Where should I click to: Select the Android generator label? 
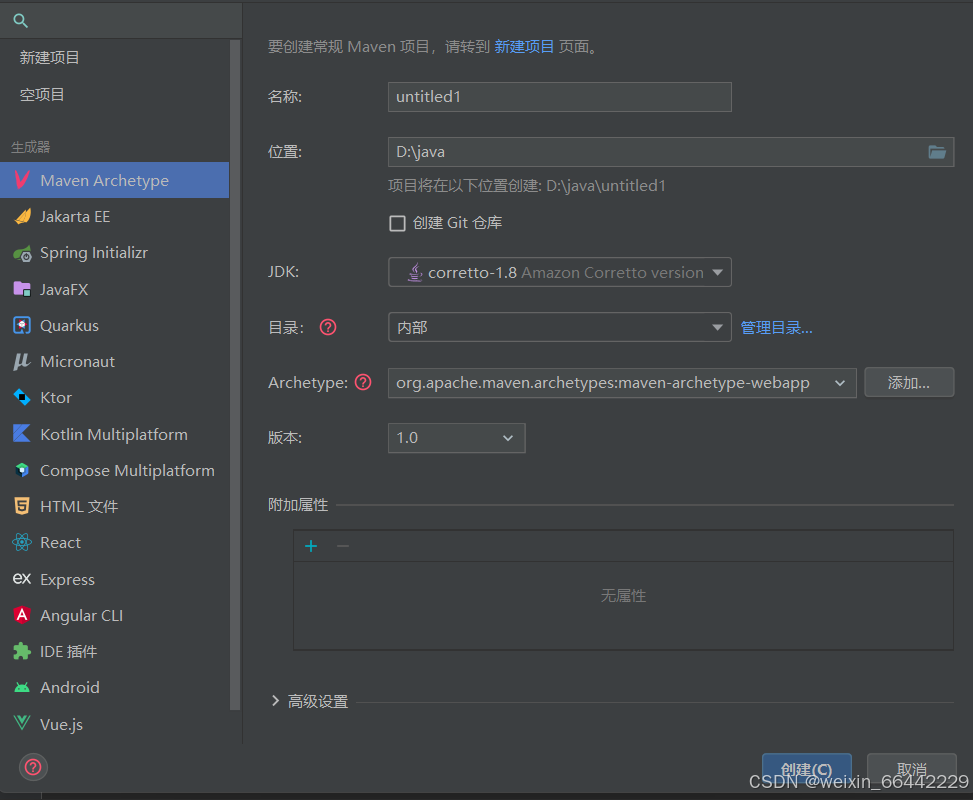(x=70, y=688)
